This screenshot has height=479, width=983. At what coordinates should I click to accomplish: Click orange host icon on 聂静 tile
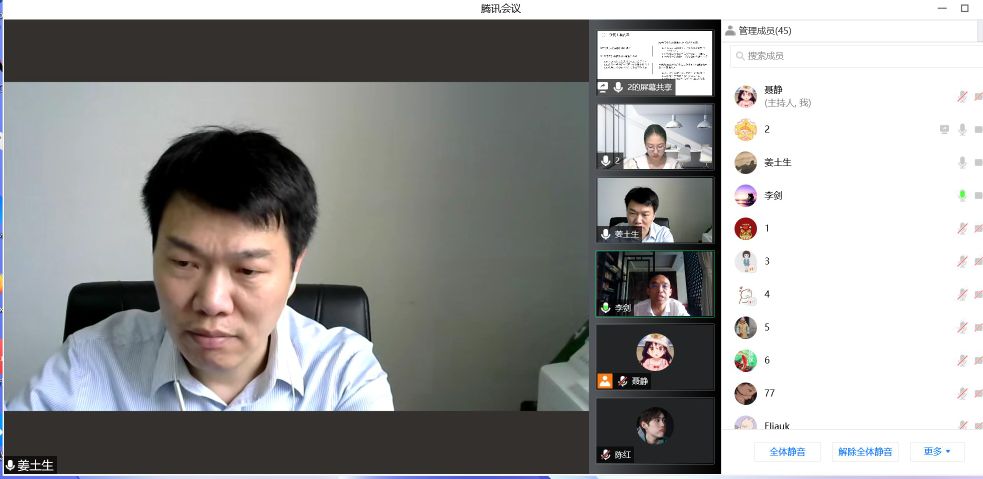pyautogui.click(x=604, y=381)
